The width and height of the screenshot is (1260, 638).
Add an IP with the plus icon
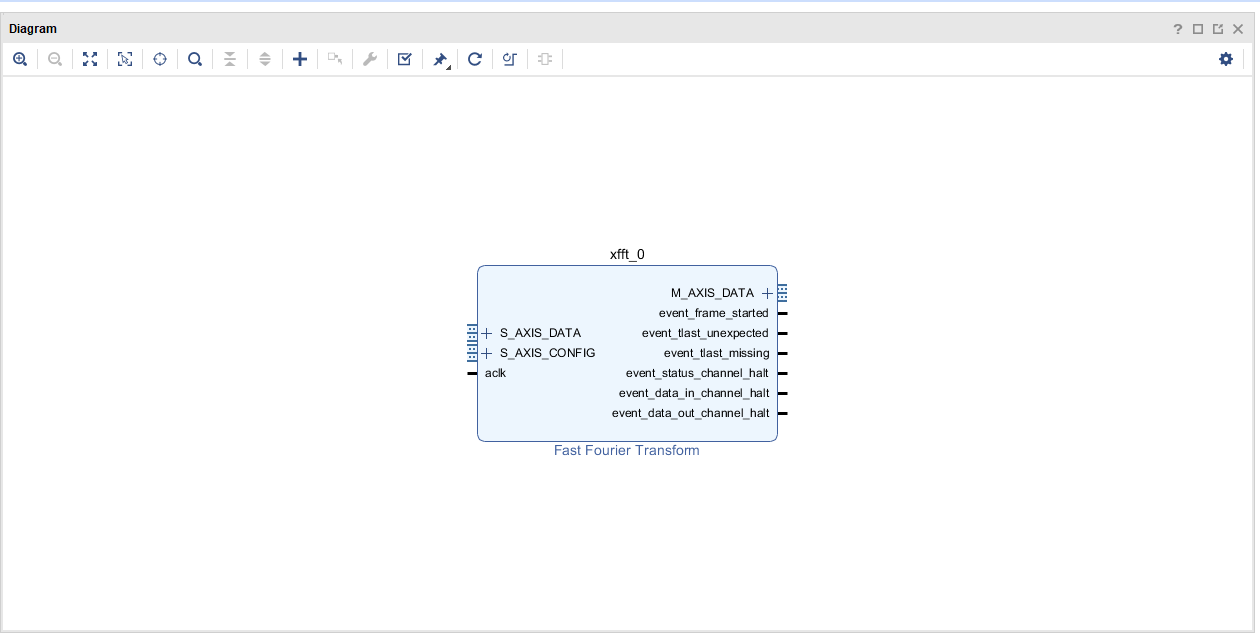300,59
